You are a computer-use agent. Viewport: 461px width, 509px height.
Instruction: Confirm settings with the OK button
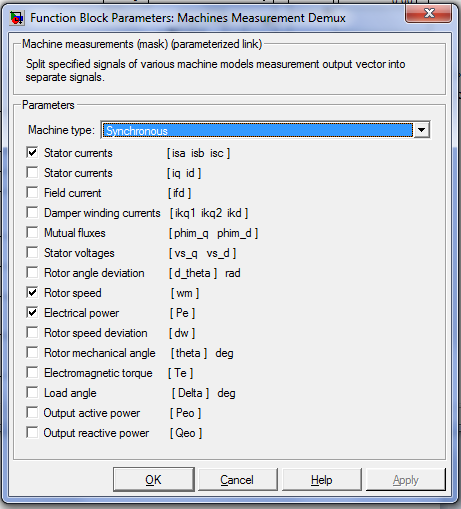pos(154,480)
